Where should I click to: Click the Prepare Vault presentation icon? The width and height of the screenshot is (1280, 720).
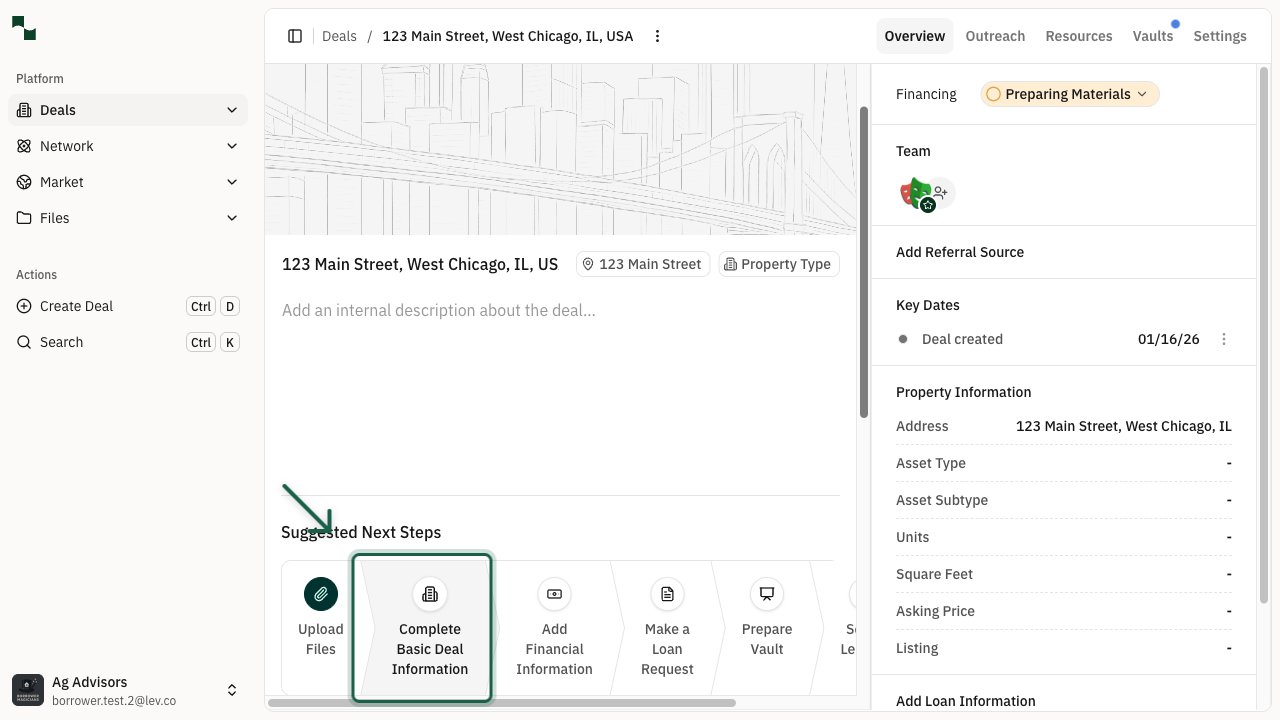tap(767, 594)
